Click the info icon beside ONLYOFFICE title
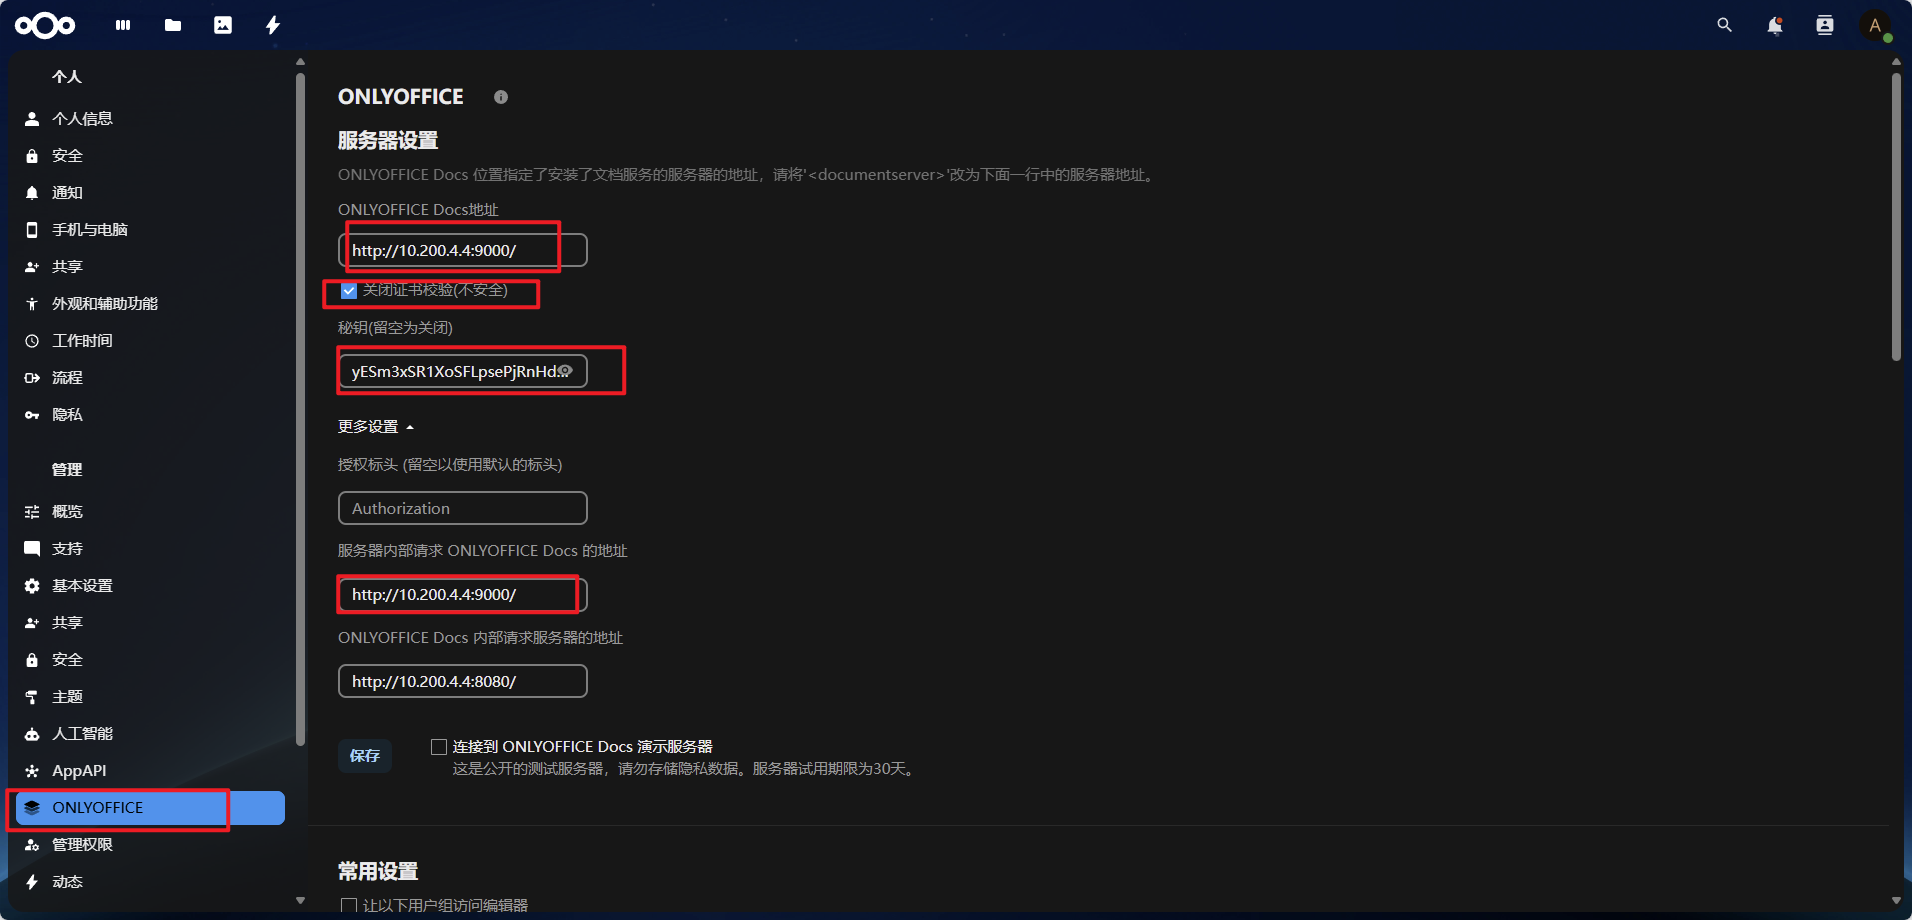Viewport: 1912px width, 920px height. pos(501,97)
